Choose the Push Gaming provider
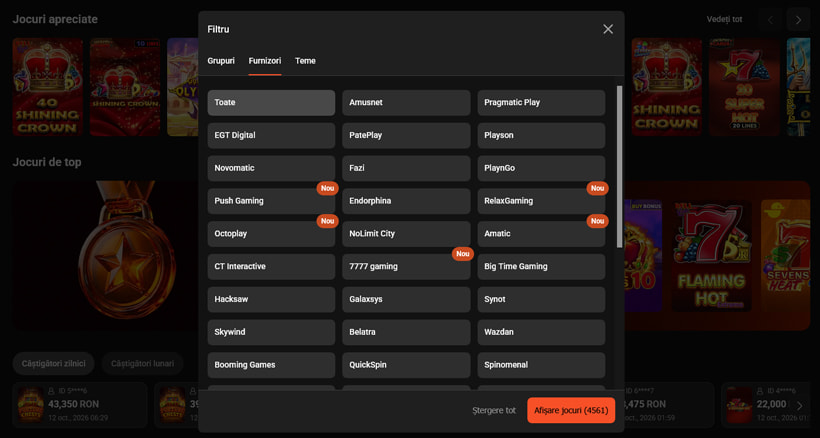The image size is (820, 438). tap(271, 201)
